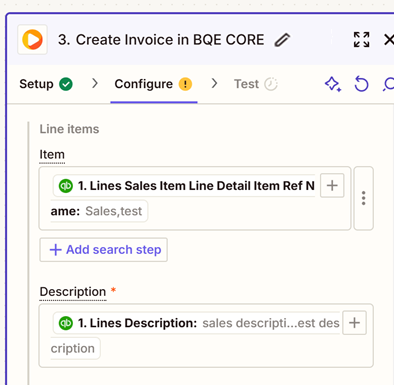Screen dimensions: 394x385
Task: Close the Create Invoice step panel
Action: click(389, 40)
